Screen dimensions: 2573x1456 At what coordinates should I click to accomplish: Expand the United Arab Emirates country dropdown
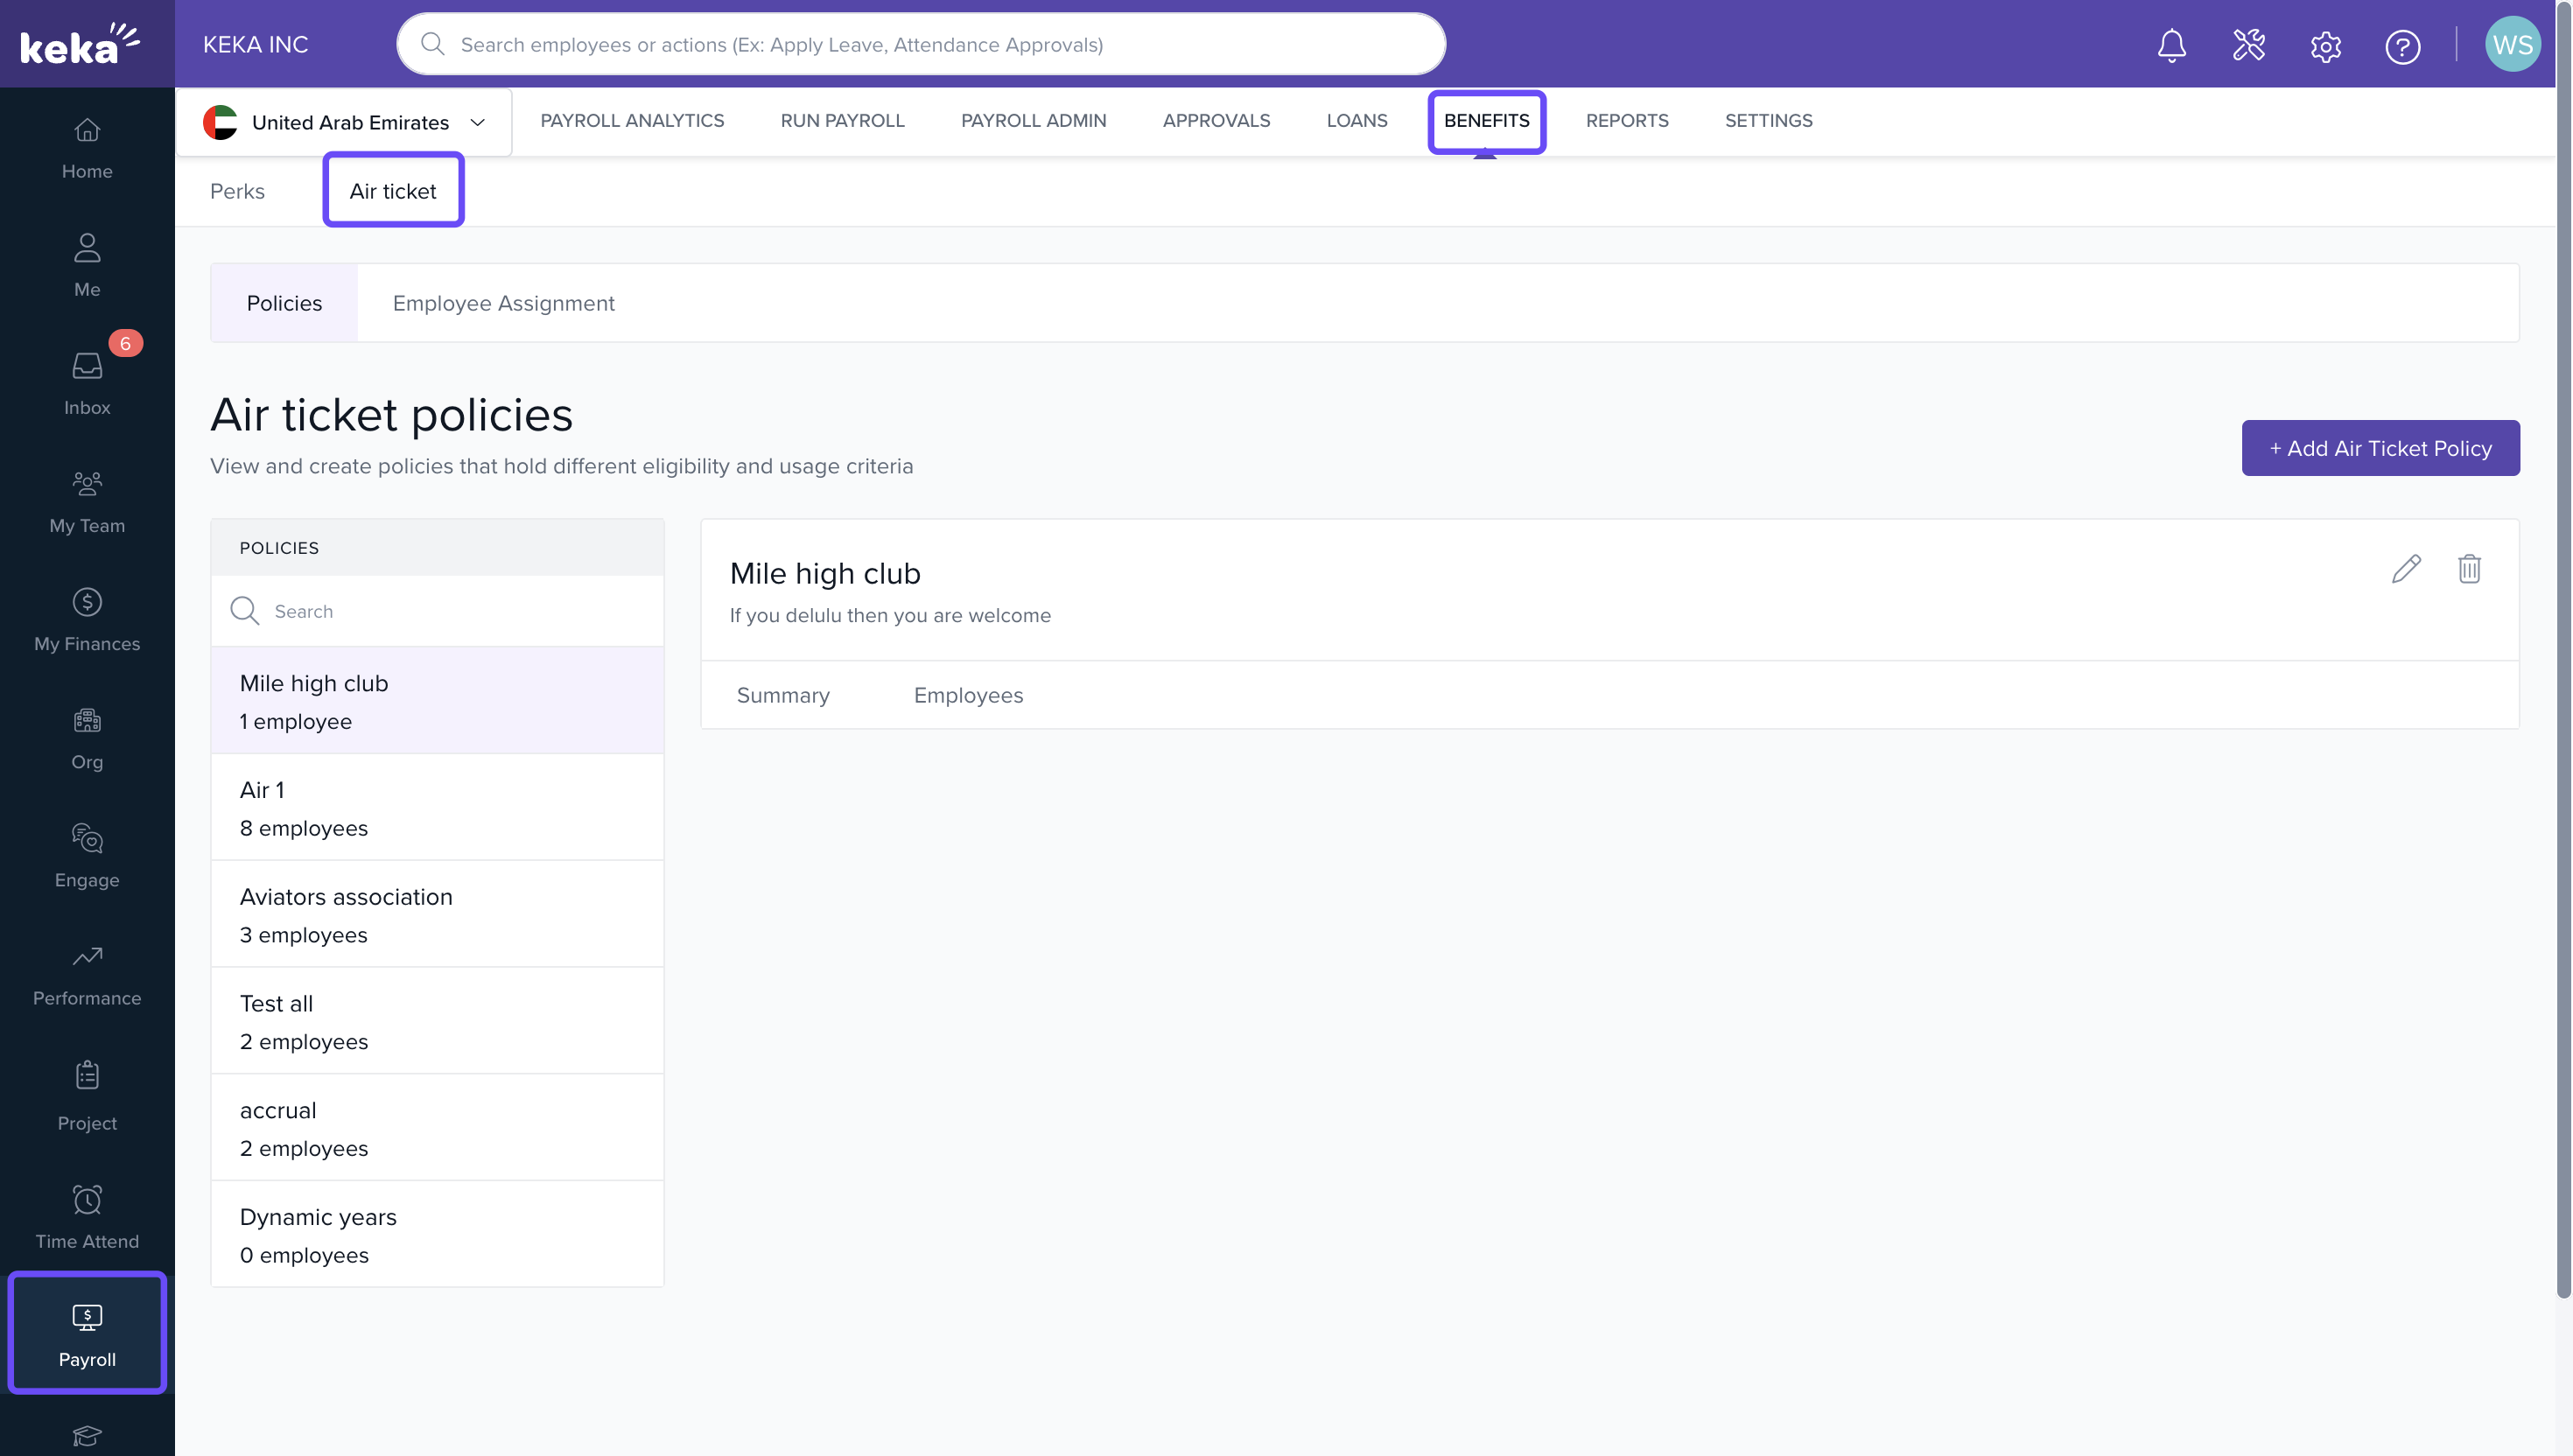point(344,122)
